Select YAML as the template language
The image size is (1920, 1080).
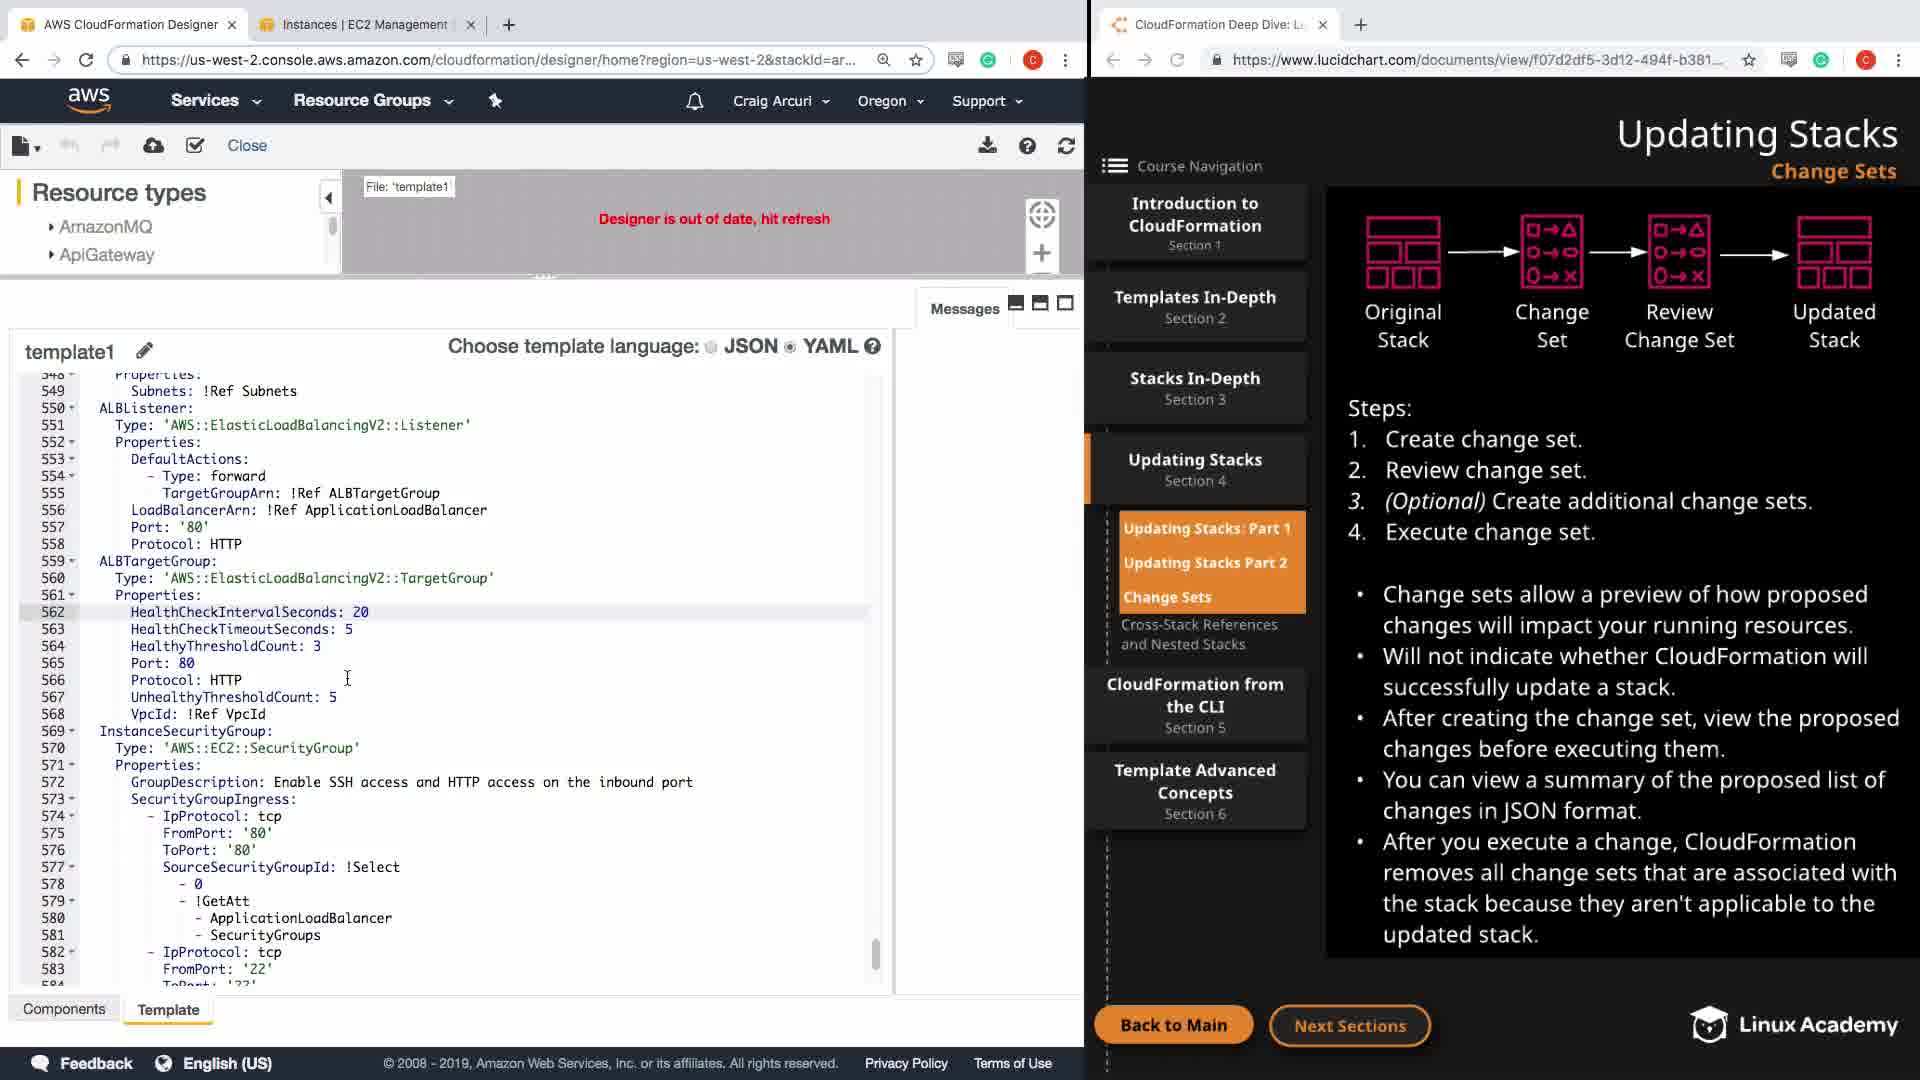[790, 347]
